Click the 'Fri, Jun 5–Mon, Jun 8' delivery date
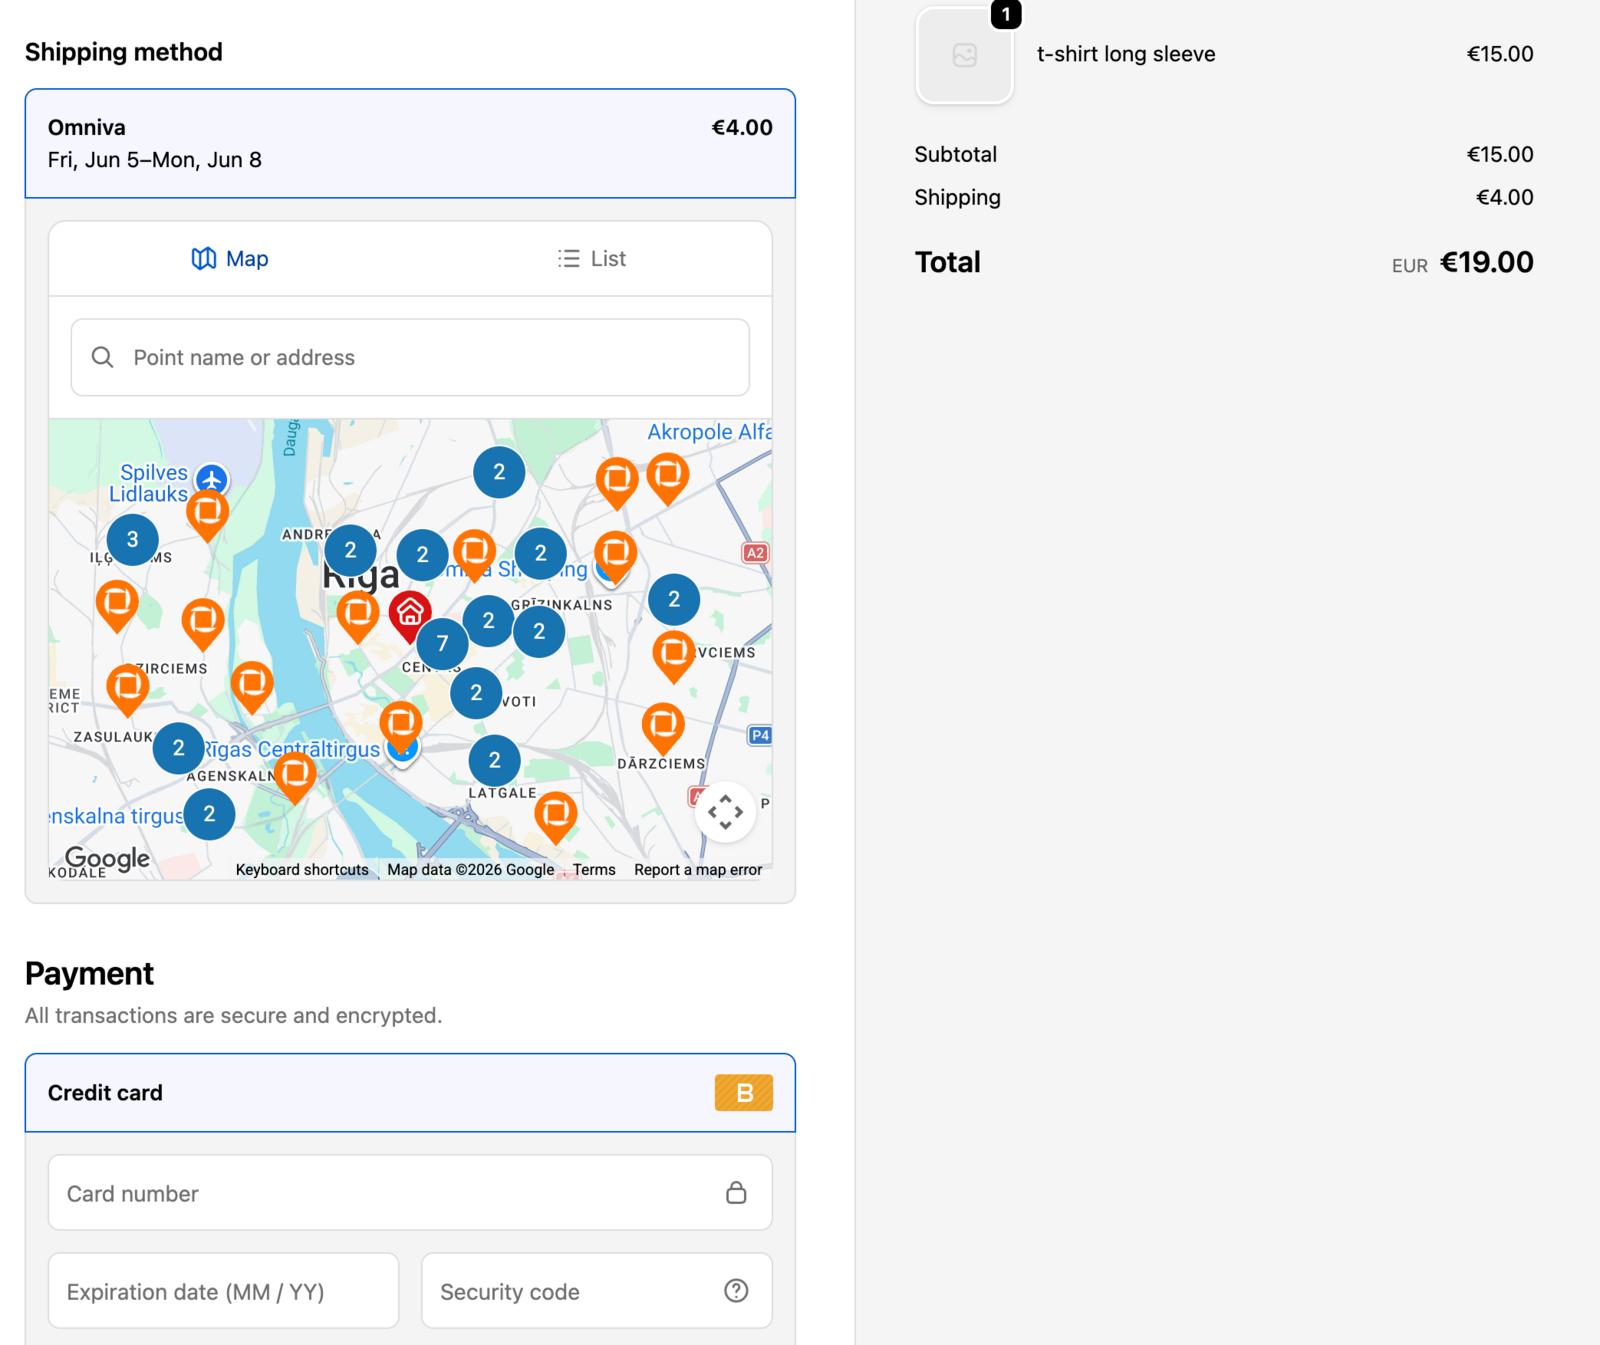The height and width of the screenshot is (1345, 1600). point(155,160)
